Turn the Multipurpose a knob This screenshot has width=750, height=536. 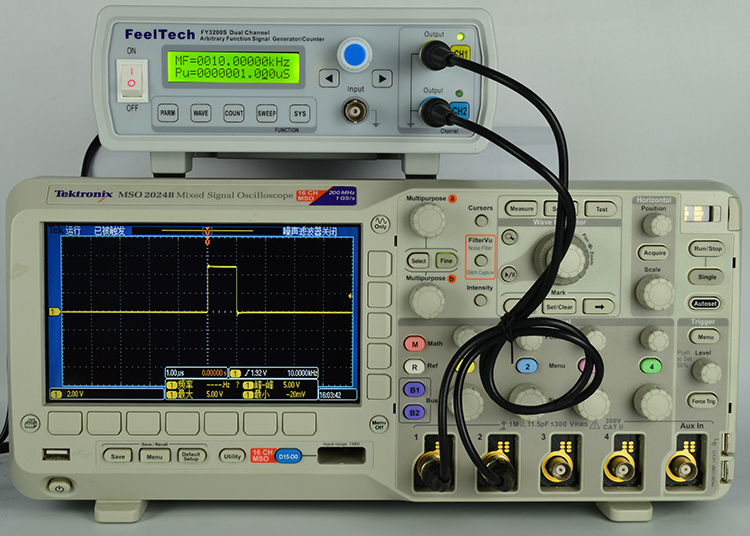[x=427, y=221]
